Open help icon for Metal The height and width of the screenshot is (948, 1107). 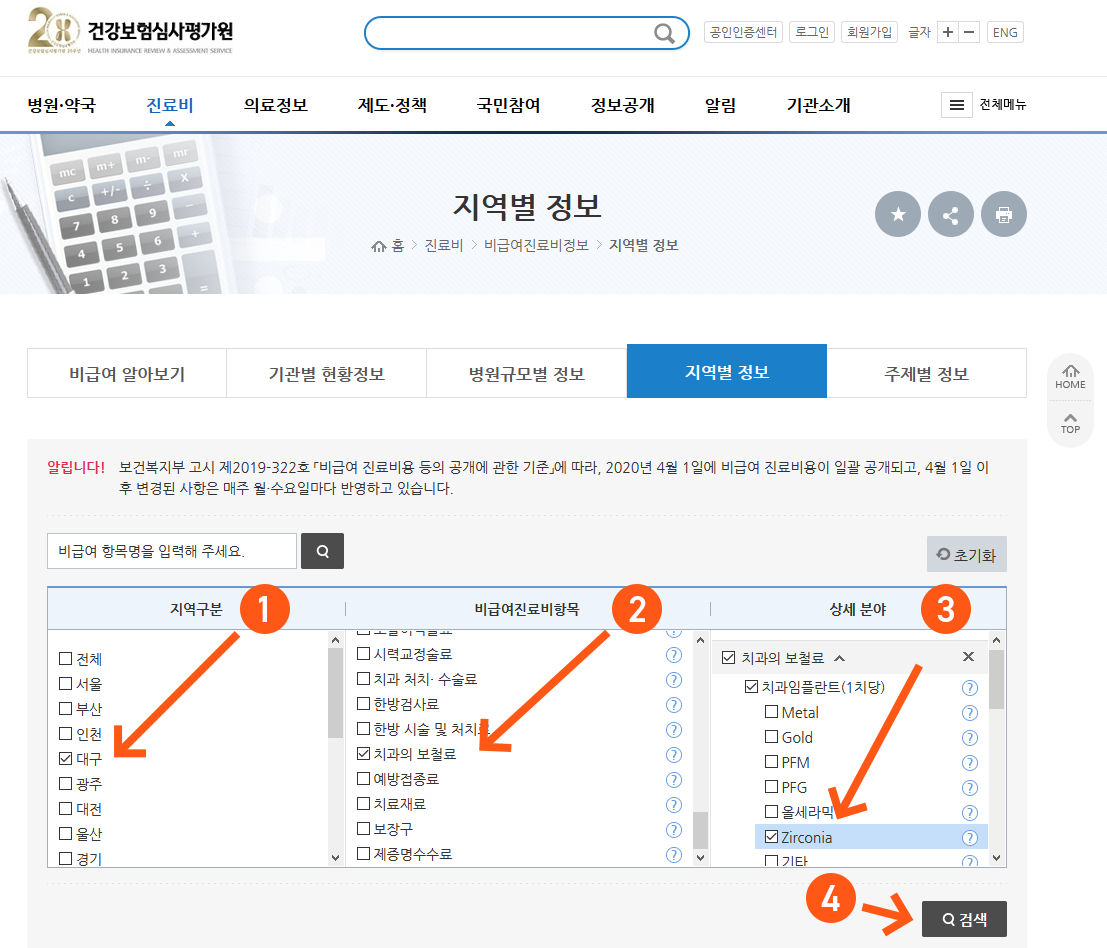(969, 713)
